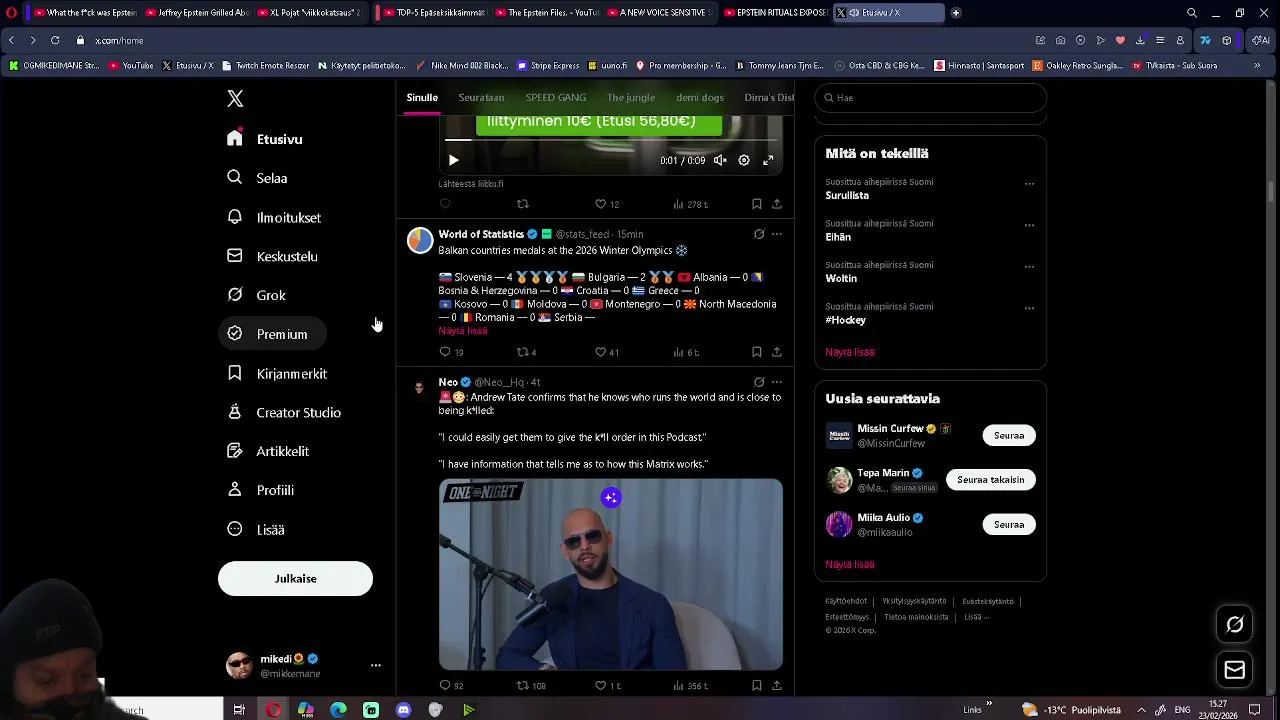Image resolution: width=1280 pixels, height=720 pixels.
Task: Bookmark World of Statistics post
Action: pyautogui.click(x=757, y=352)
